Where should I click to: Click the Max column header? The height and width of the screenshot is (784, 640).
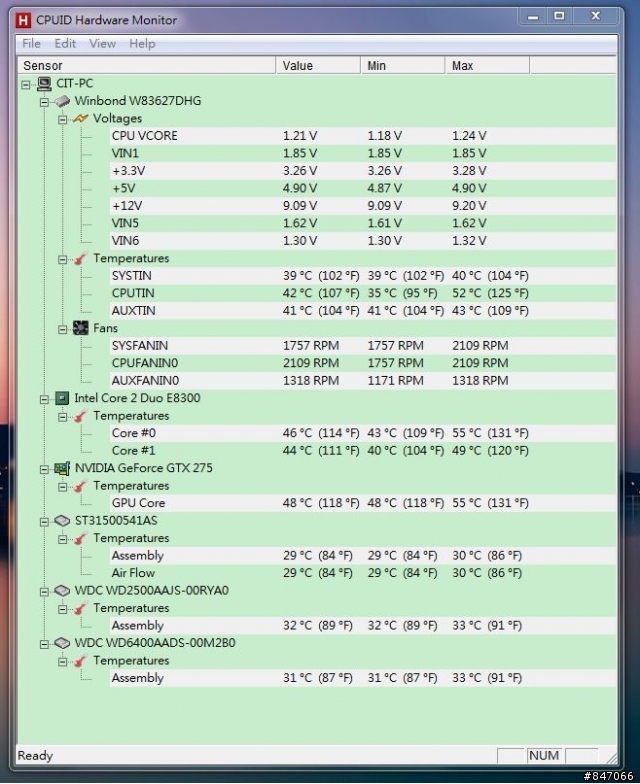click(x=487, y=66)
